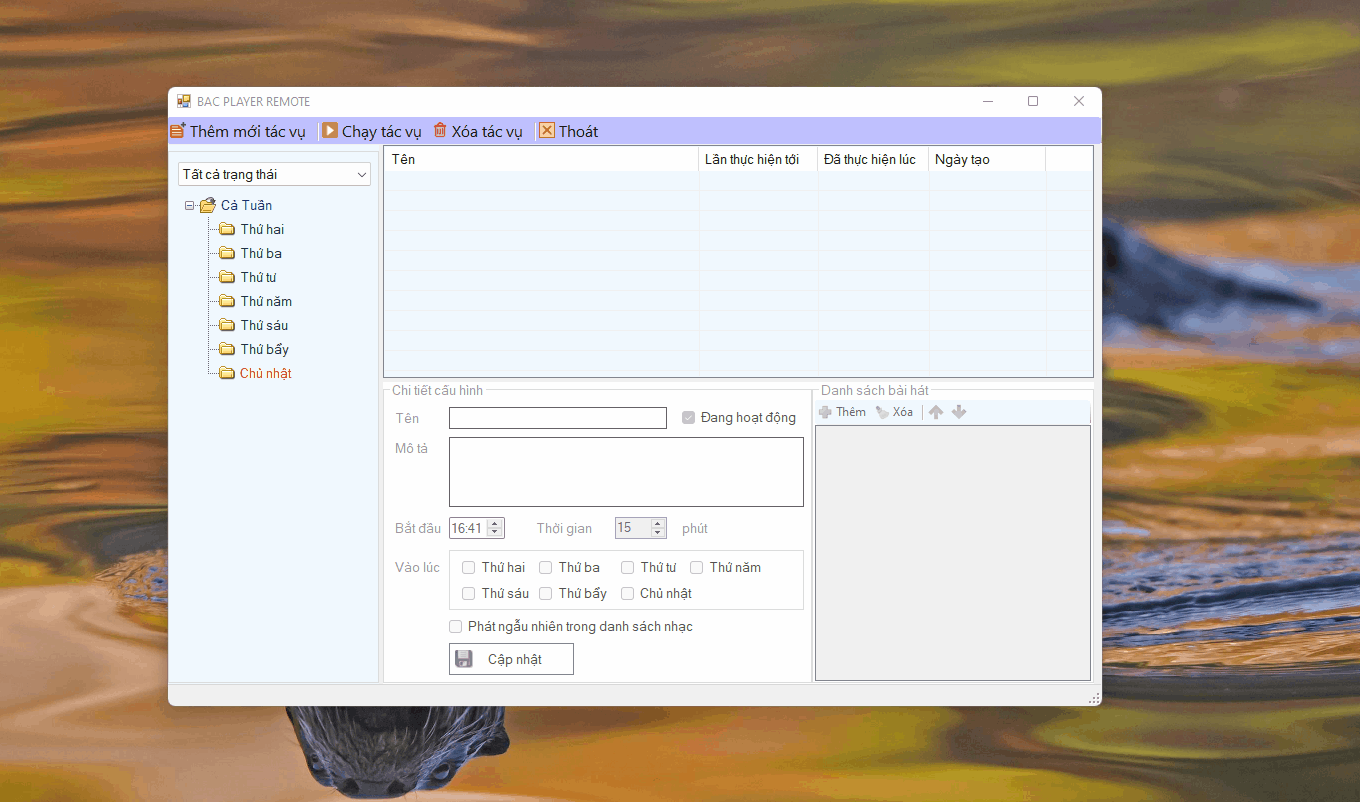Enable the Chủ nhật day checkbox
This screenshot has height=802, width=1360.
628,593
